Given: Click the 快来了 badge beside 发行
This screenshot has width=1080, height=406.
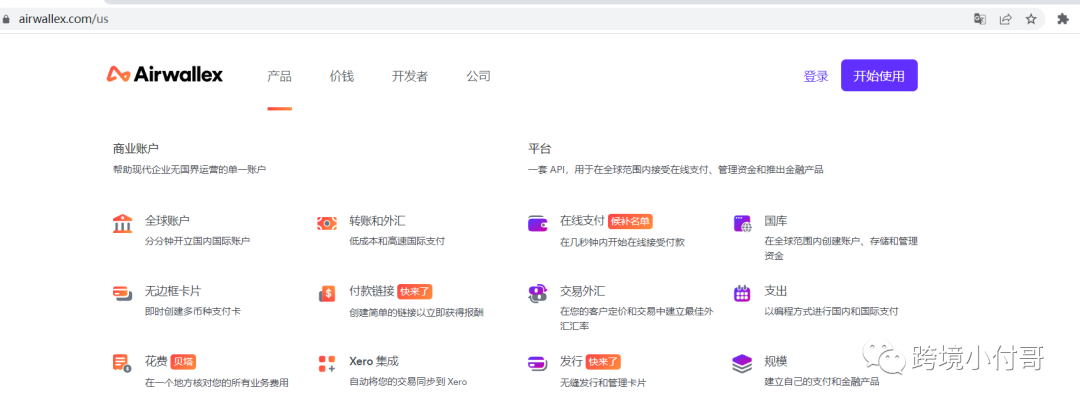Looking at the screenshot, I should (x=604, y=361).
